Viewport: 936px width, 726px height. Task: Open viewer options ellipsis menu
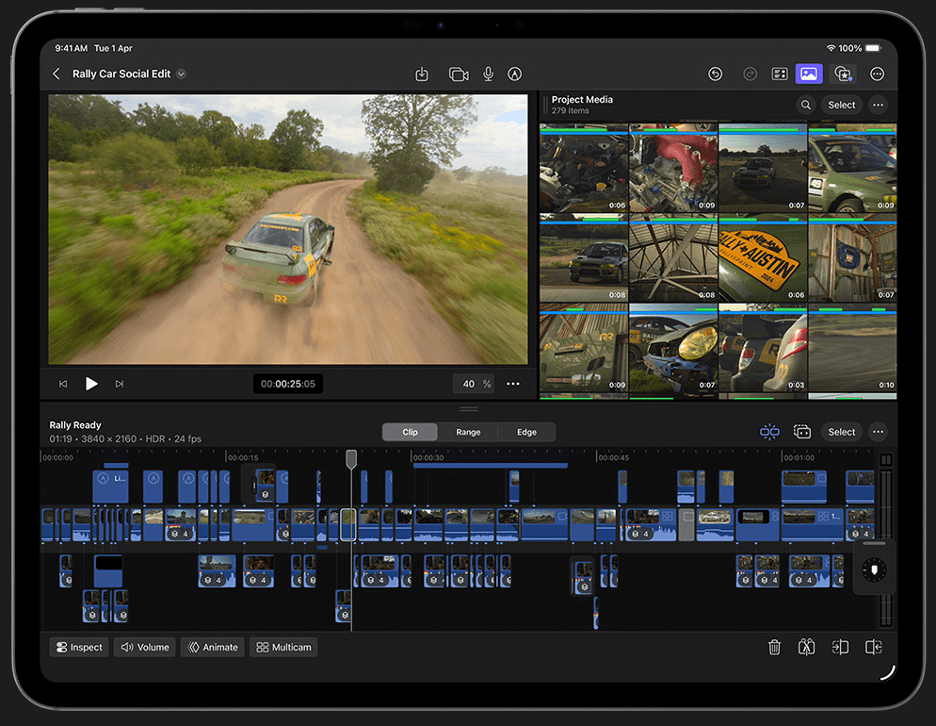pos(513,384)
